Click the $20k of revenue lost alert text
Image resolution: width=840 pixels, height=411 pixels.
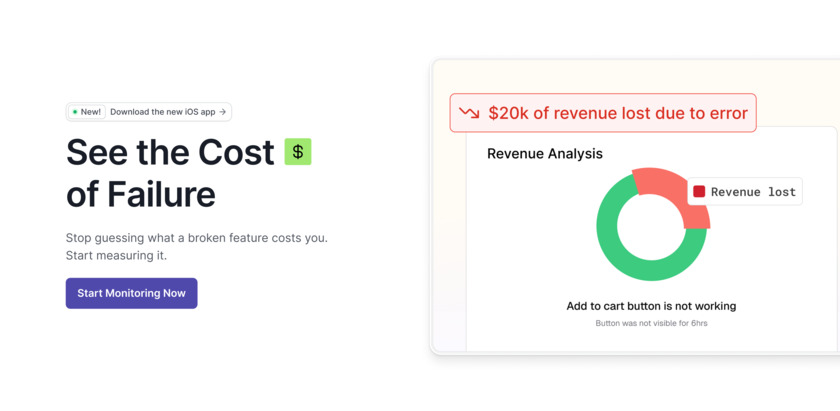click(x=617, y=113)
